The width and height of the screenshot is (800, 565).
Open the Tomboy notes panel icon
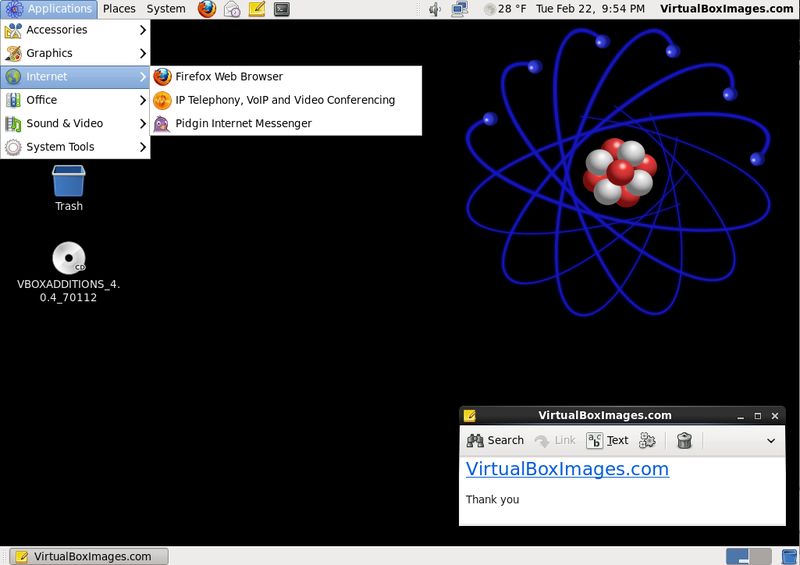(x=257, y=9)
